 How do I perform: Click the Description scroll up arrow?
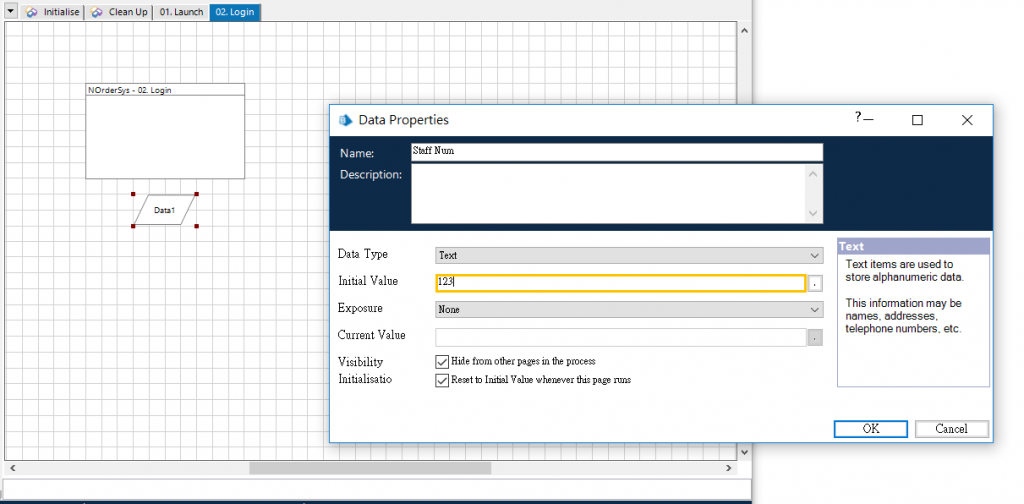coord(813,174)
